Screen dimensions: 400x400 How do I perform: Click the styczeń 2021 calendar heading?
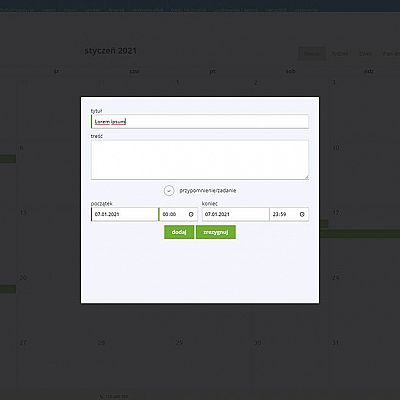point(110,51)
